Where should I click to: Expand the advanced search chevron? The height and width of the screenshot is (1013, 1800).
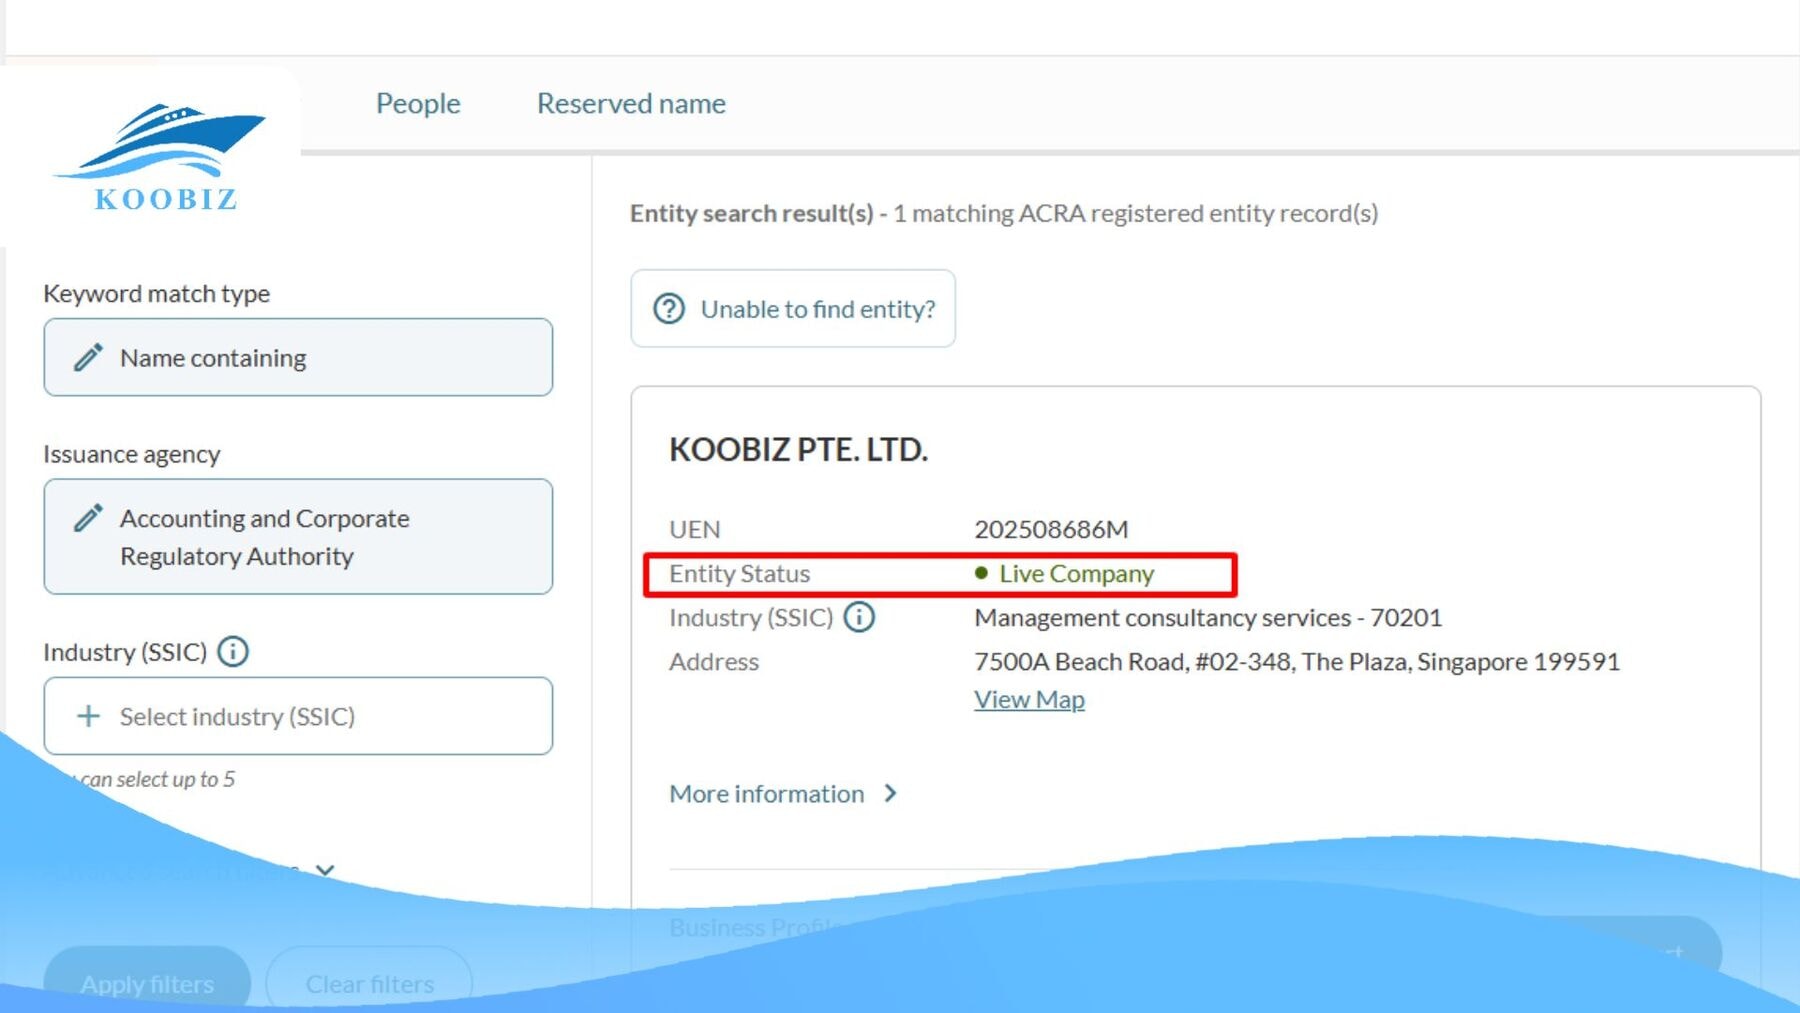point(325,870)
